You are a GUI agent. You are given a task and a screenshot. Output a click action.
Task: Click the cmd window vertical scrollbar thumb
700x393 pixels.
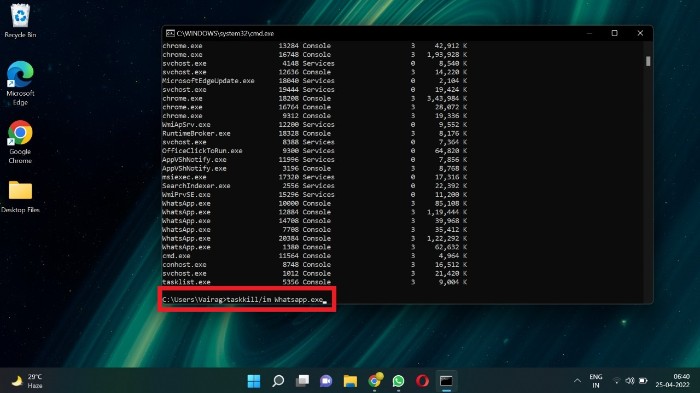point(648,61)
